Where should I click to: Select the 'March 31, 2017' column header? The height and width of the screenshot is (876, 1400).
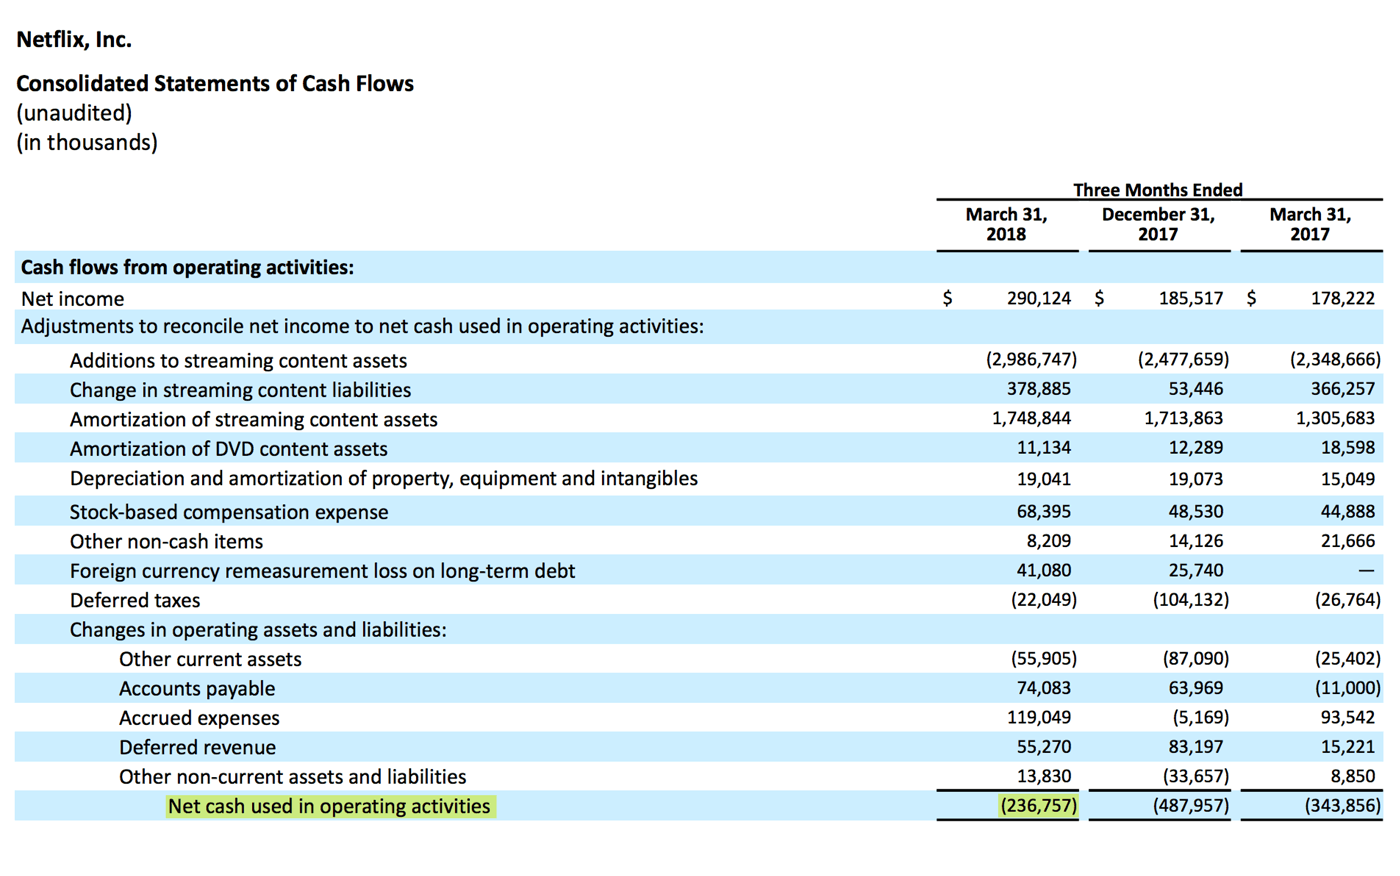(1310, 224)
